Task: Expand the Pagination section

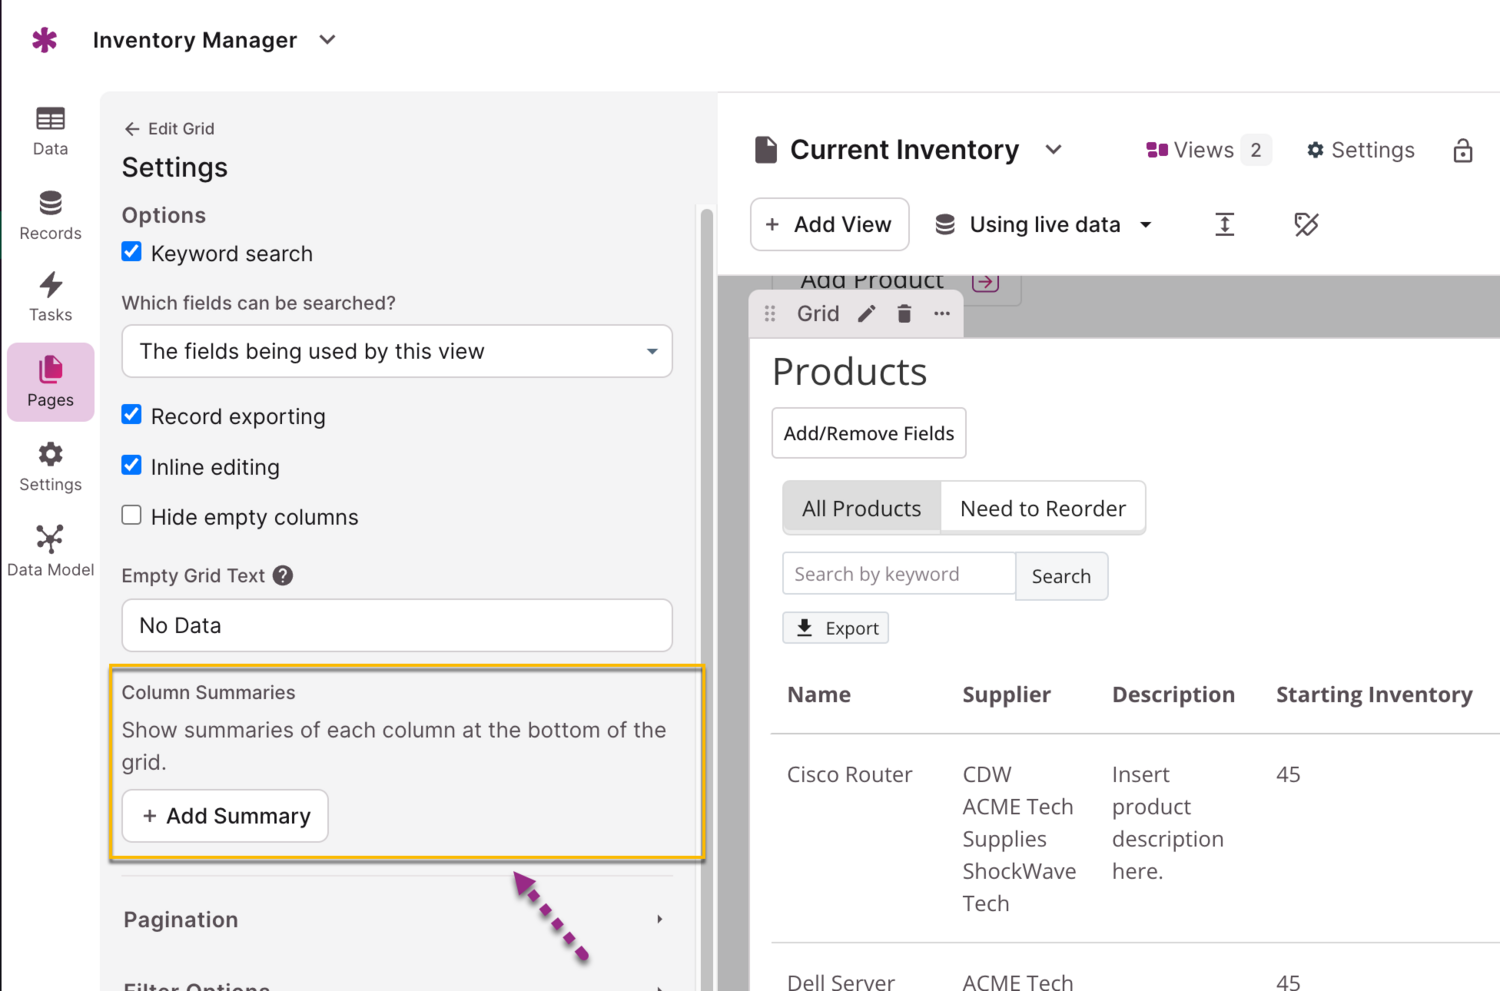Action: point(396,919)
